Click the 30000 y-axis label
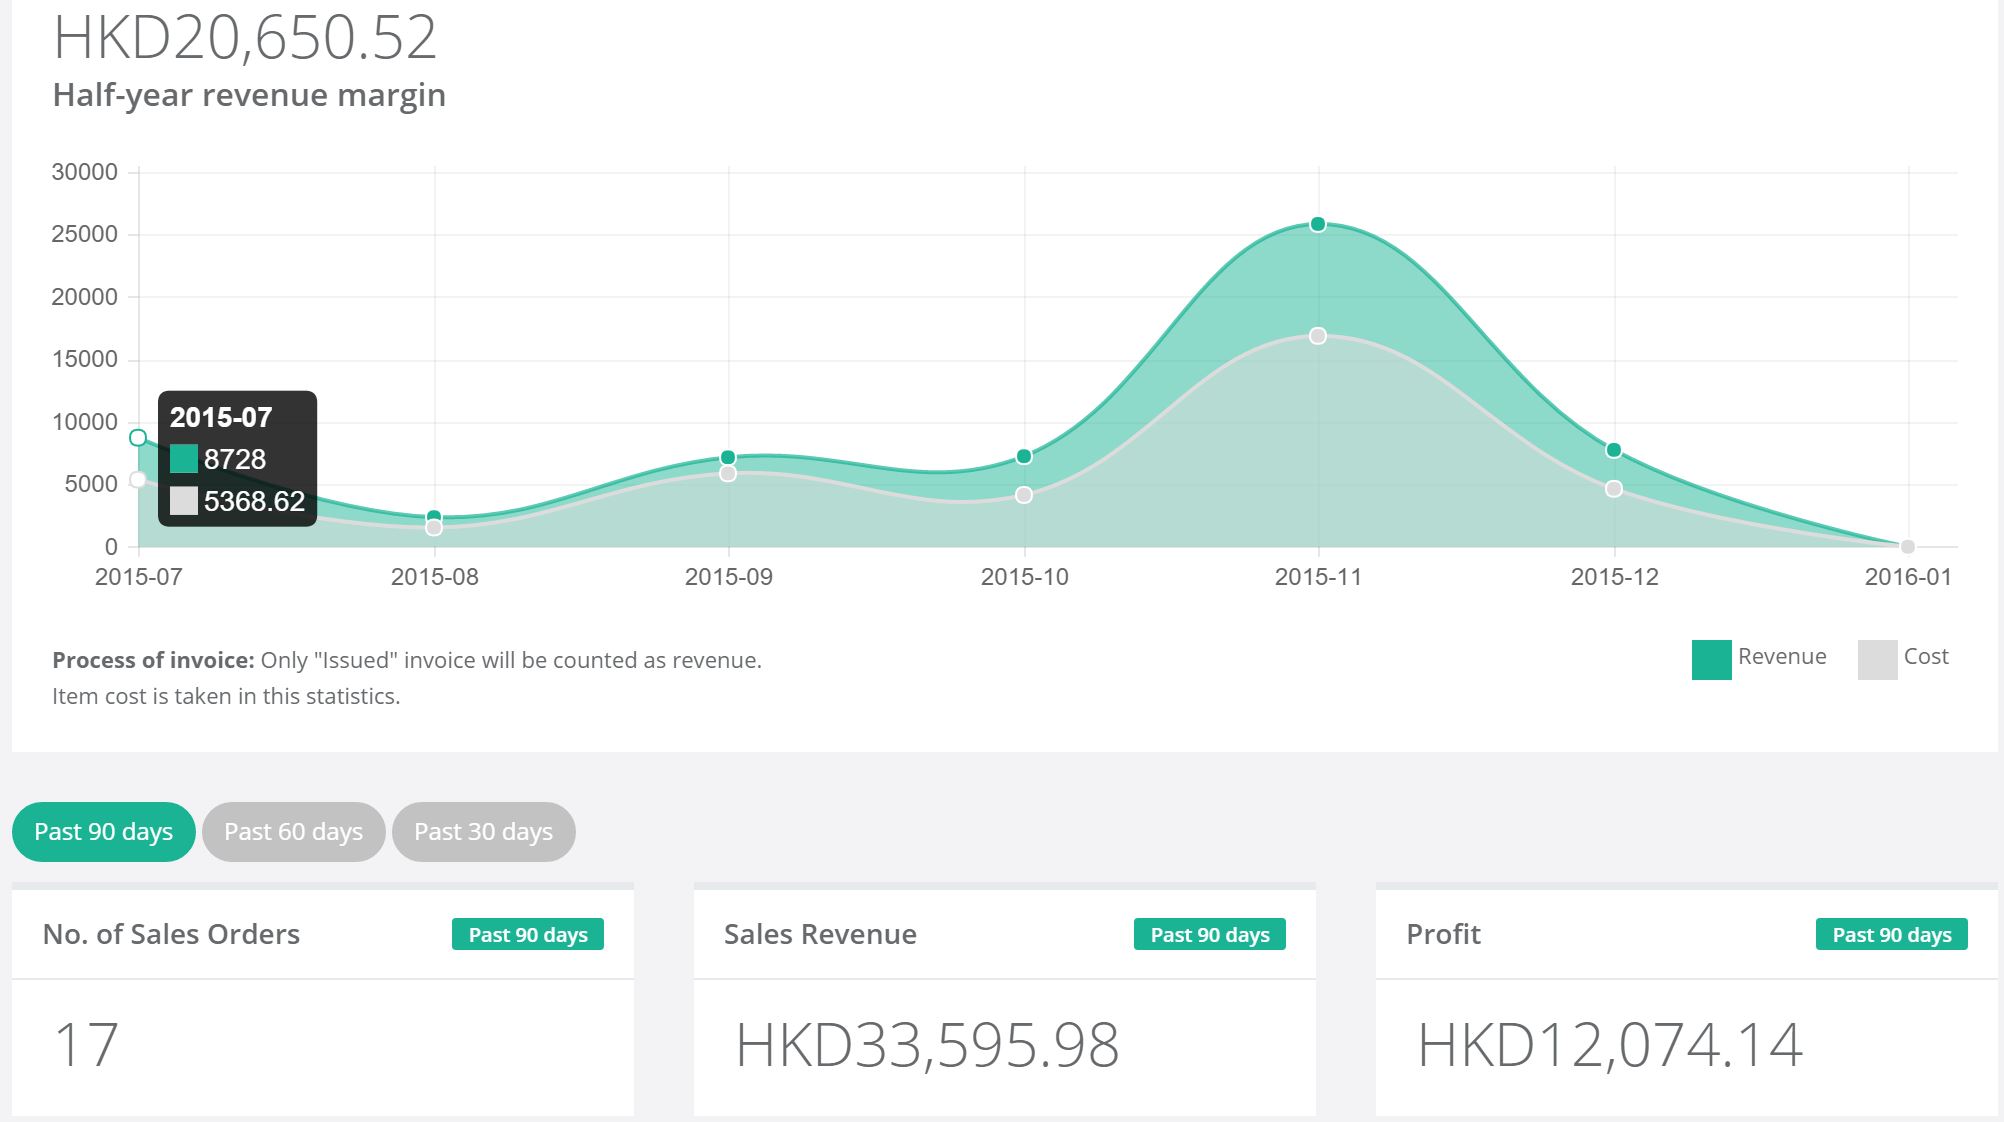Viewport: 2004px width, 1122px height. (x=85, y=172)
